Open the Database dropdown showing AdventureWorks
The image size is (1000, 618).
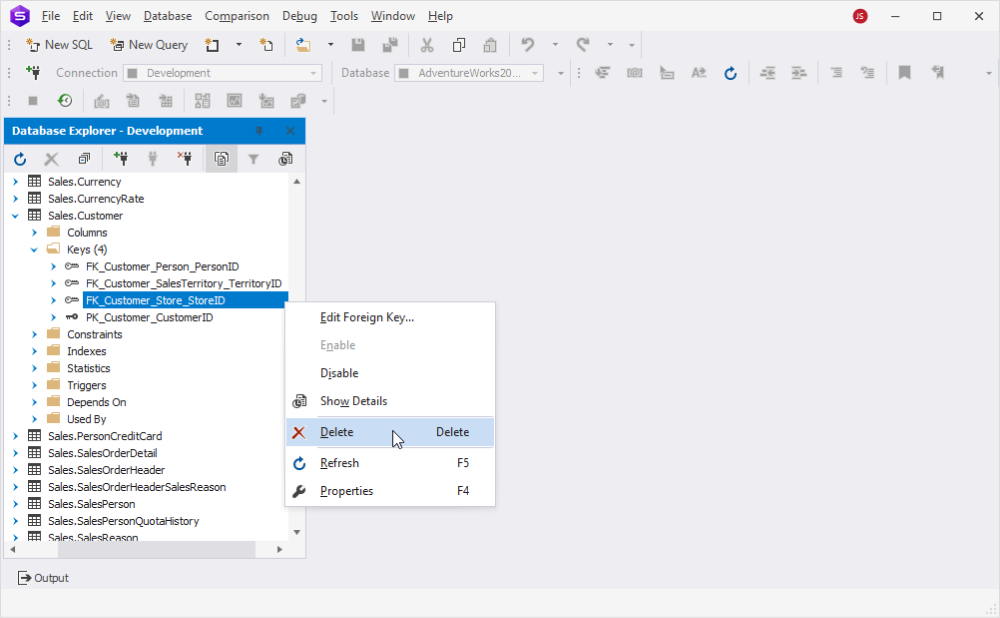[469, 73]
